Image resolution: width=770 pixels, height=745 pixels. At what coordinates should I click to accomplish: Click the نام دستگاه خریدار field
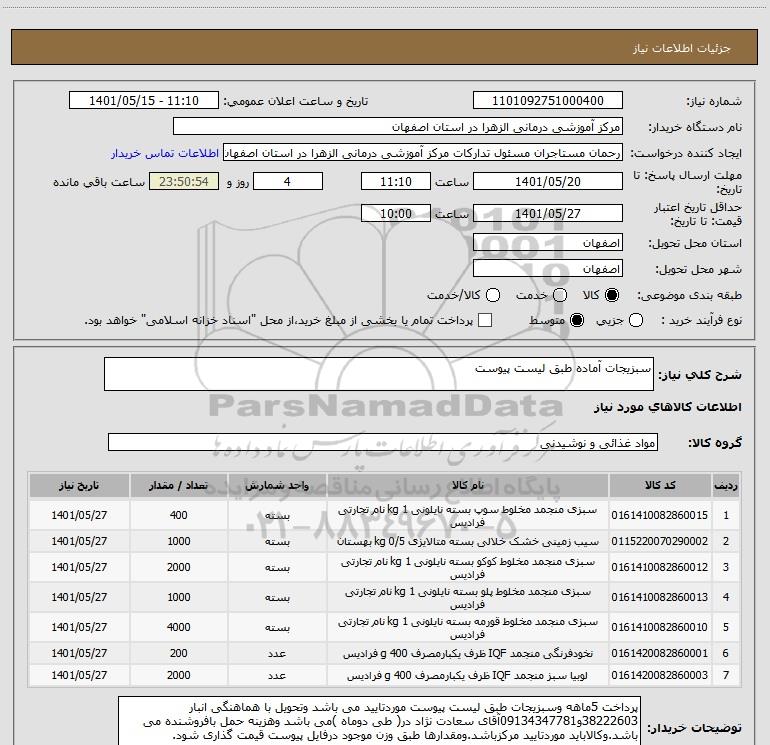point(398,127)
